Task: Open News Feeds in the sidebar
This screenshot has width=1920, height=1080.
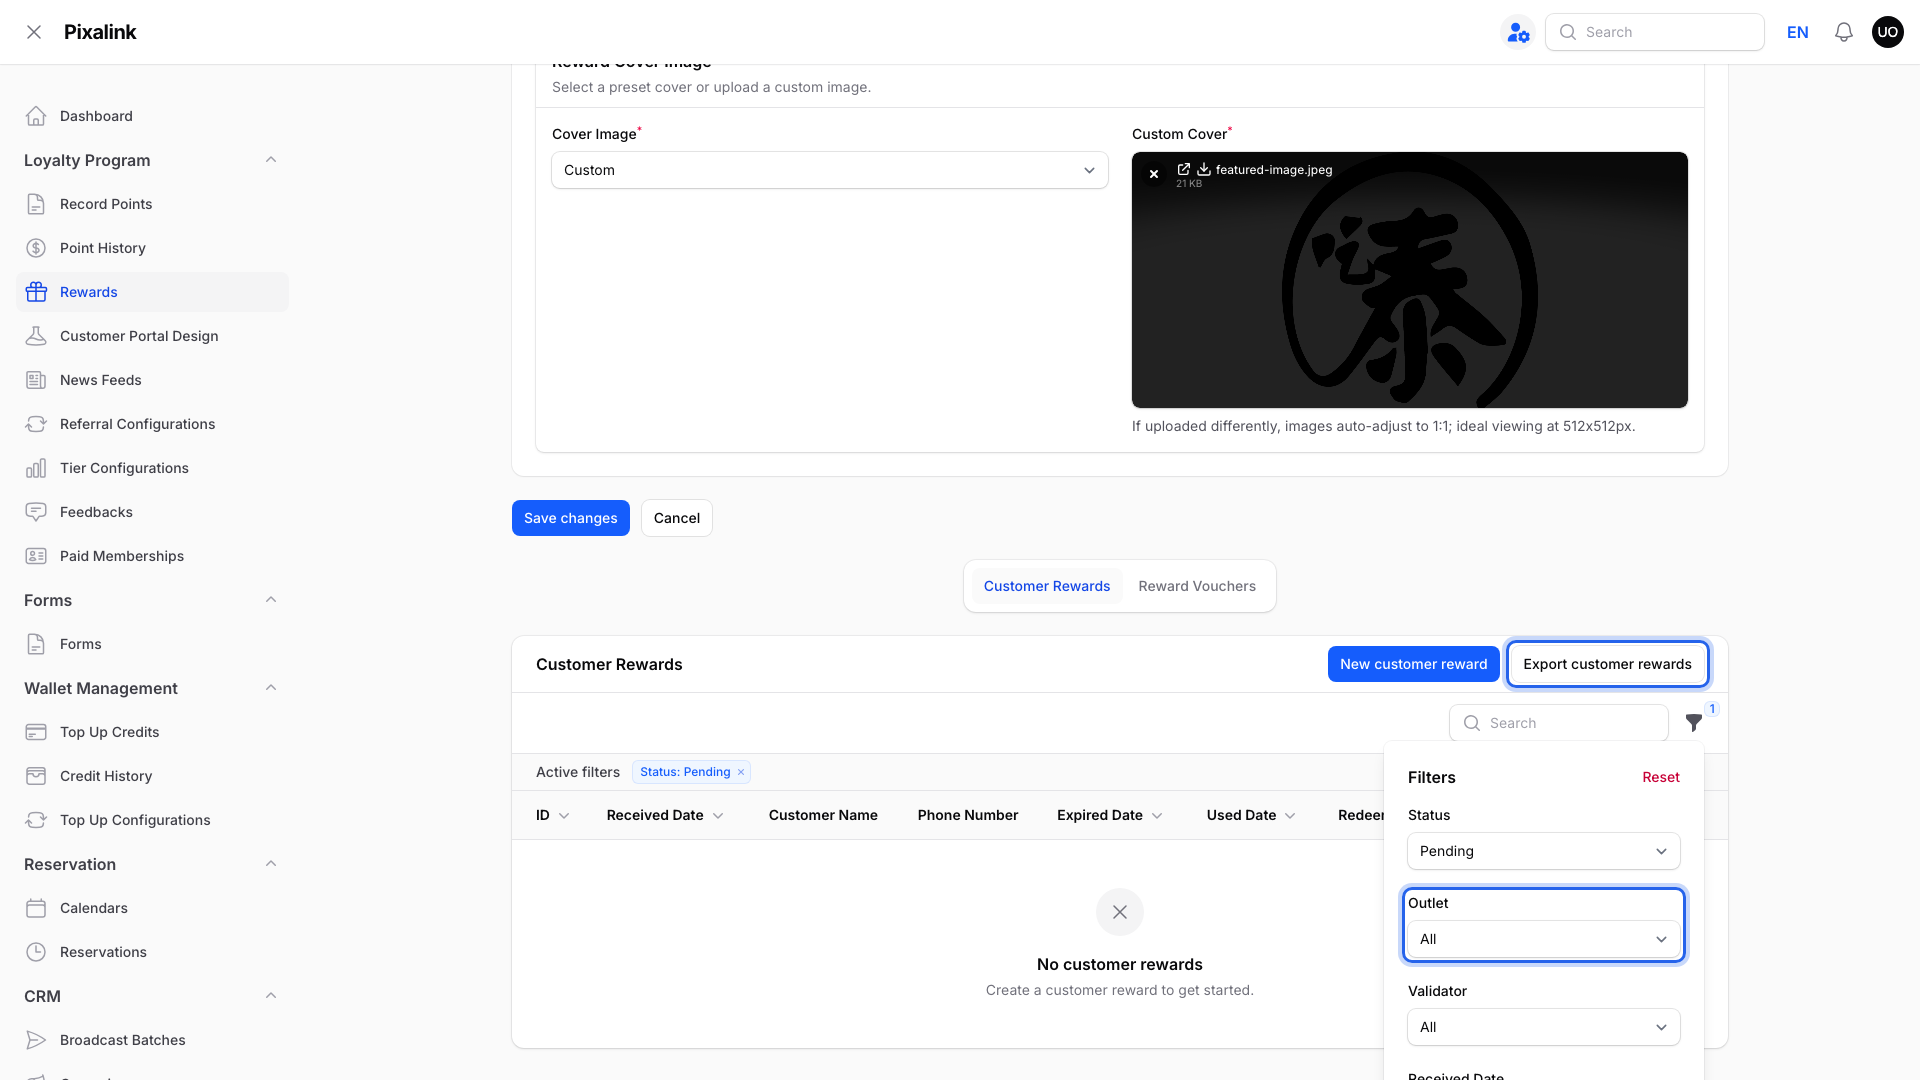Action: 152,380
